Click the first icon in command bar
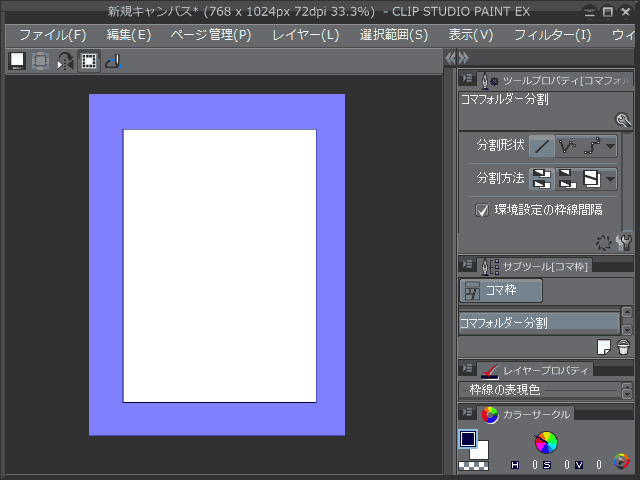This screenshot has height=480, width=640. [17, 61]
